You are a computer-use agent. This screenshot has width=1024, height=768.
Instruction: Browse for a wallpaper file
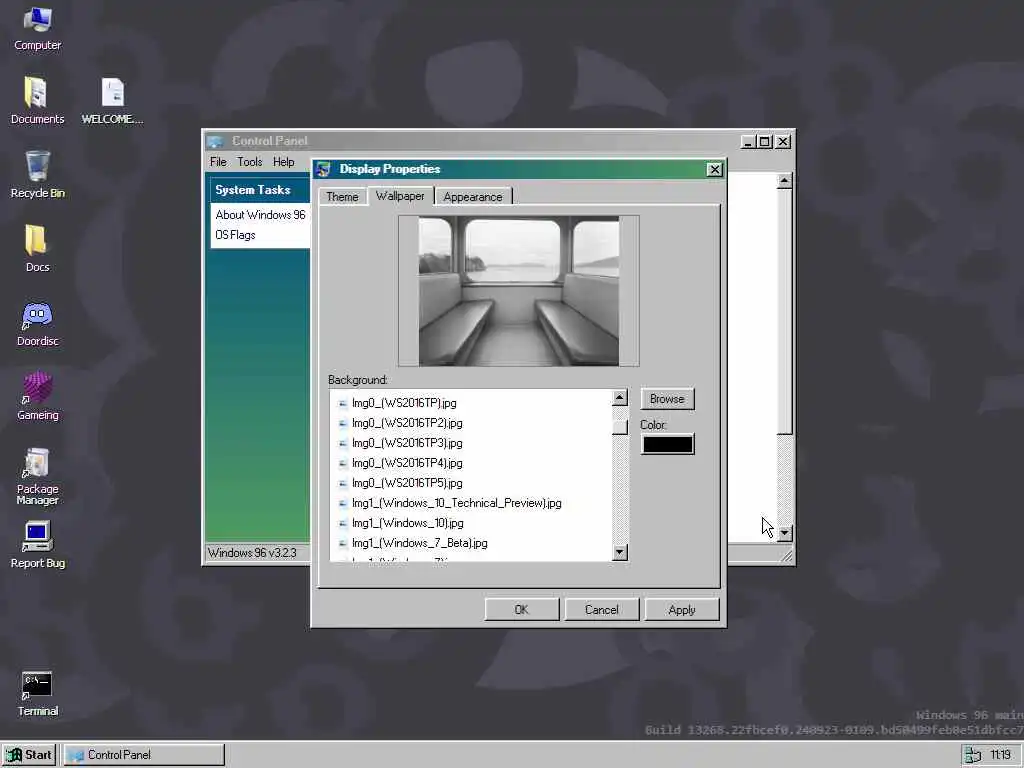coord(667,399)
